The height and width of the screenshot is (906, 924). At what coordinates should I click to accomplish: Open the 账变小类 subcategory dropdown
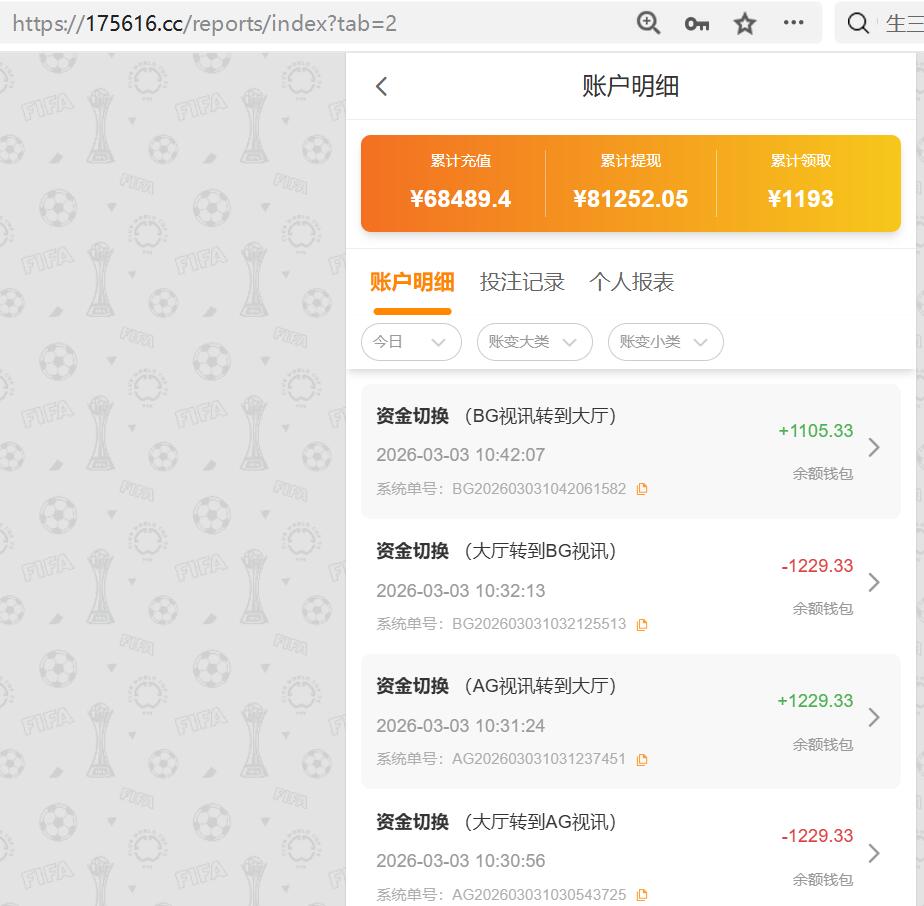tap(665, 342)
